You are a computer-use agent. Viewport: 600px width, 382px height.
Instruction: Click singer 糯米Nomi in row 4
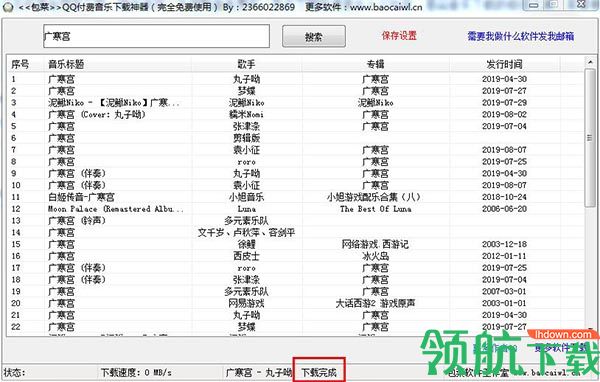[x=246, y=114]
